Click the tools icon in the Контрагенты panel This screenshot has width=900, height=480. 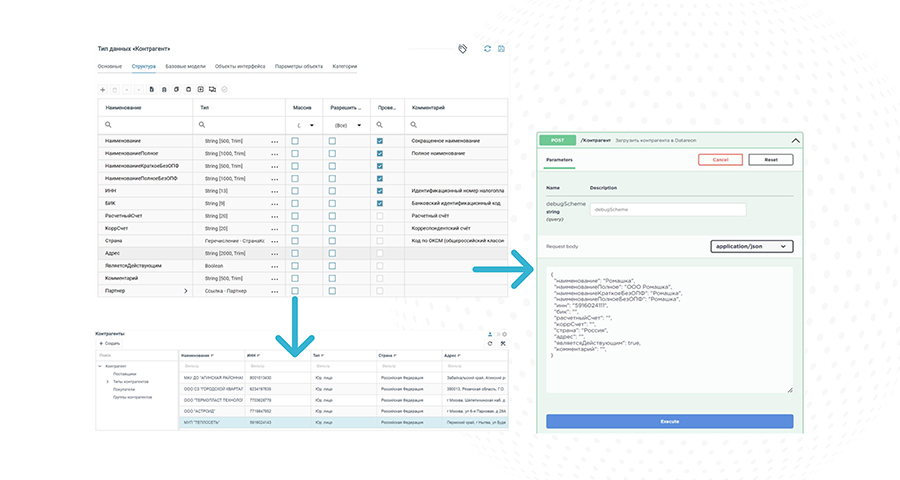pyautogui.click(x=502, y=344)
